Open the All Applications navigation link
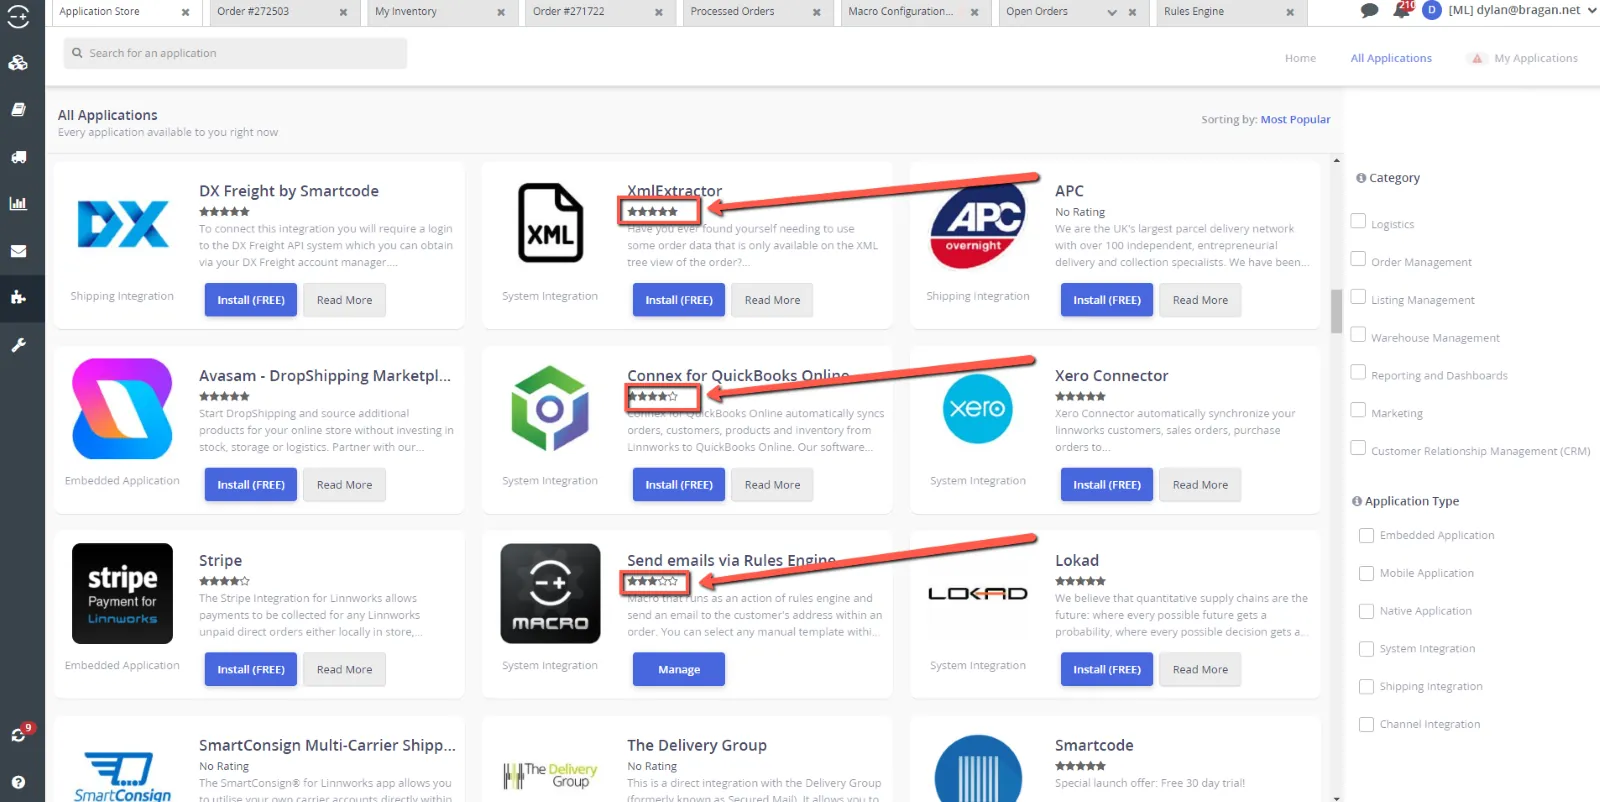This screenshot has height=802, width=1600. pos(1391,58)
